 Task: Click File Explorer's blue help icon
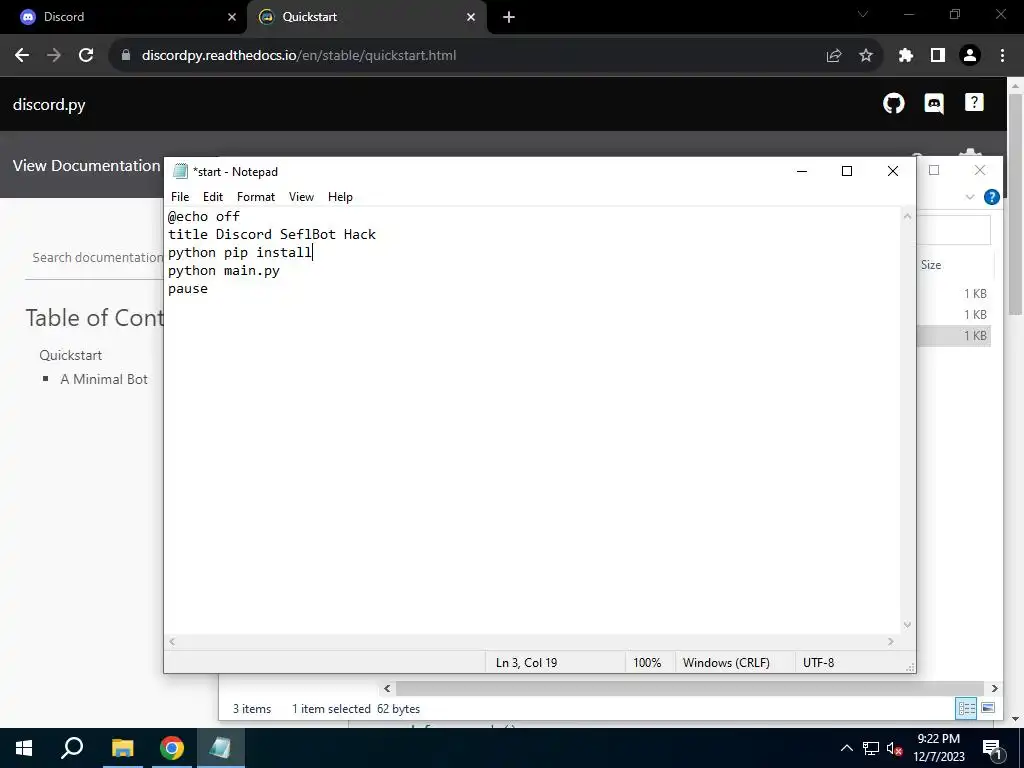point(991,197)
